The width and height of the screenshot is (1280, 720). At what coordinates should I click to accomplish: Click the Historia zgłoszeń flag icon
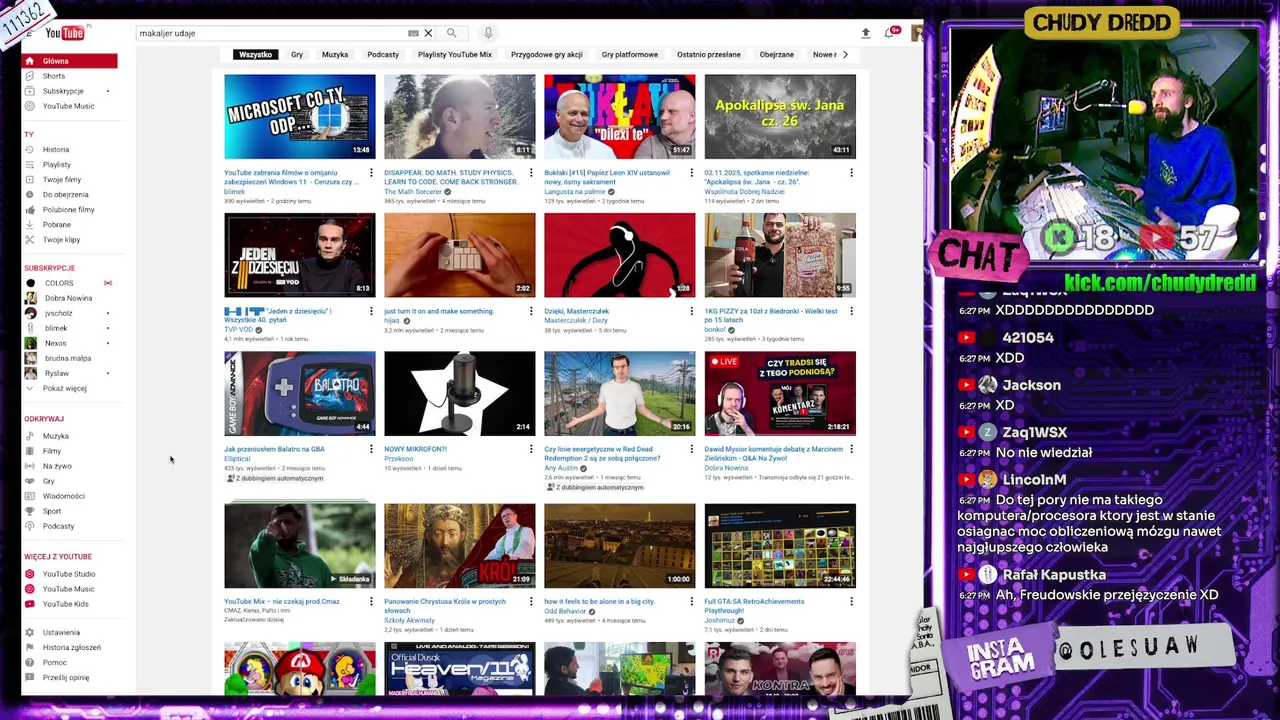[30, 647]
